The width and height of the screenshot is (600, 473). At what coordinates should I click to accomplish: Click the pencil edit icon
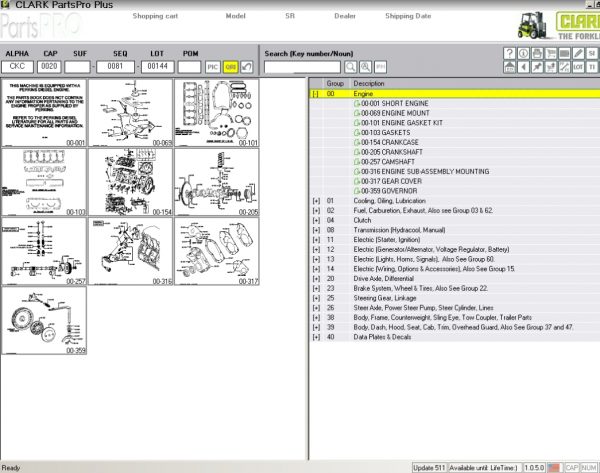pyautogui.click(x=578, y=53)
